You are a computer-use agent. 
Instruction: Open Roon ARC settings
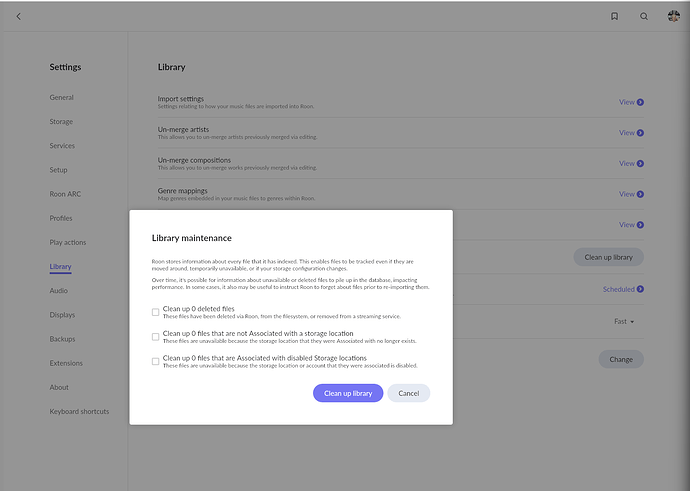(65, 194)
